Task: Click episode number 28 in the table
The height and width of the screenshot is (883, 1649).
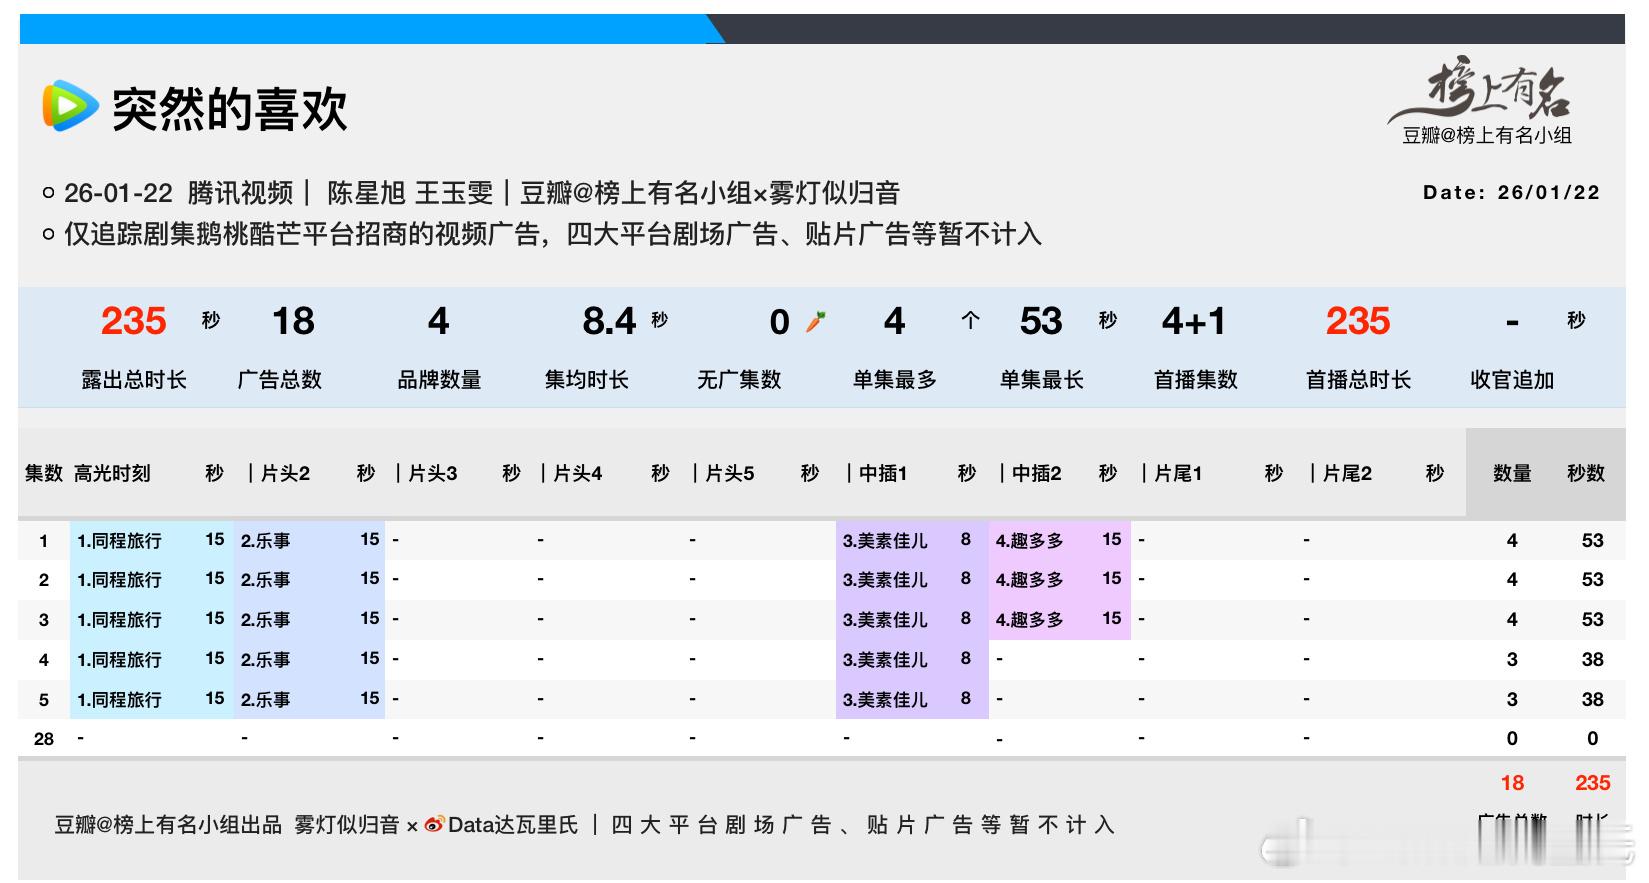Action: point(44,739)
